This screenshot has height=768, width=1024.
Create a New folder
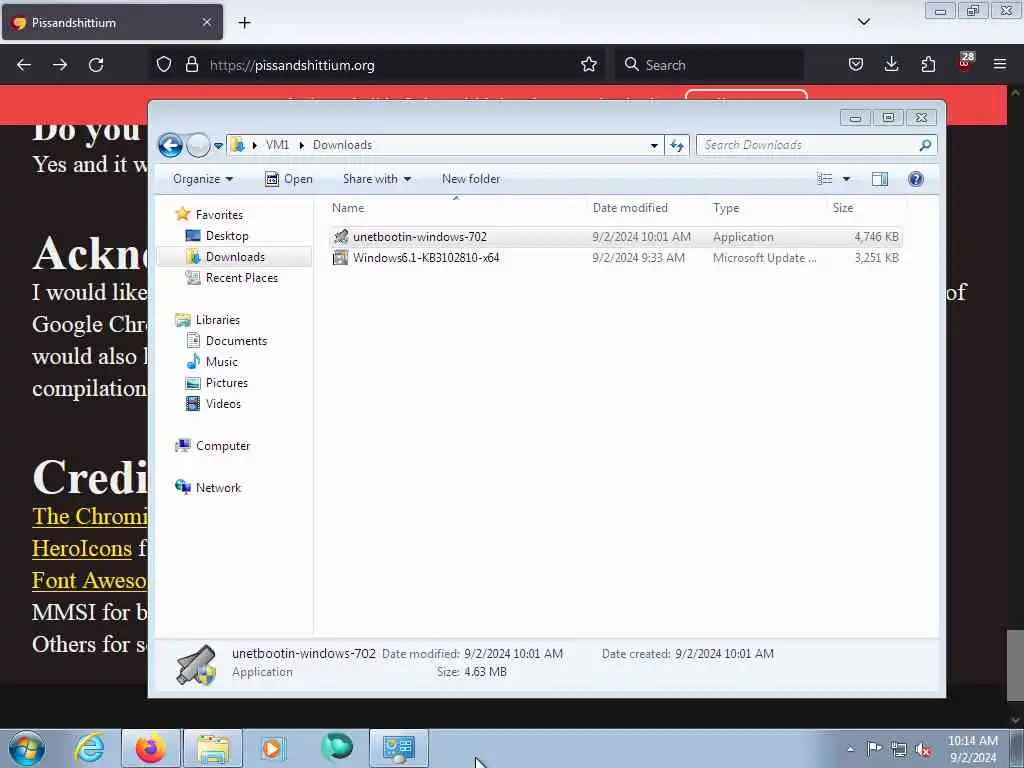[x=471, y=179]
